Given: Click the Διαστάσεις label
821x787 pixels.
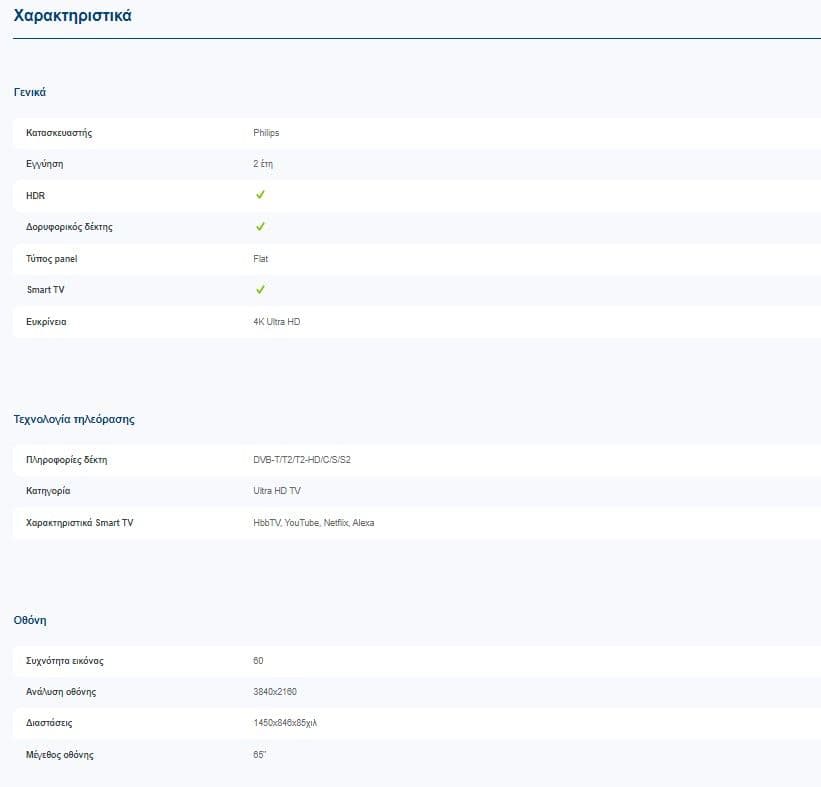Looking at the screenshot, I should tap(49, 723).
